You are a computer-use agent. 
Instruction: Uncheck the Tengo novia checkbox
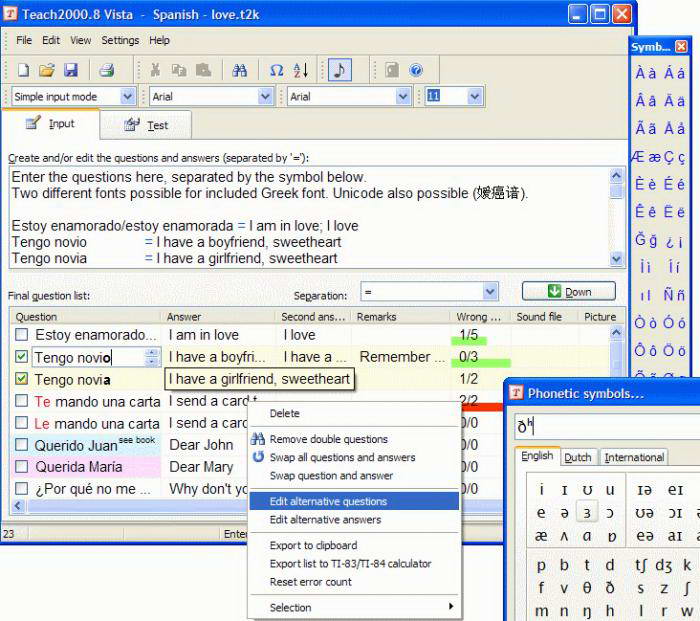[x=21, y=379]
